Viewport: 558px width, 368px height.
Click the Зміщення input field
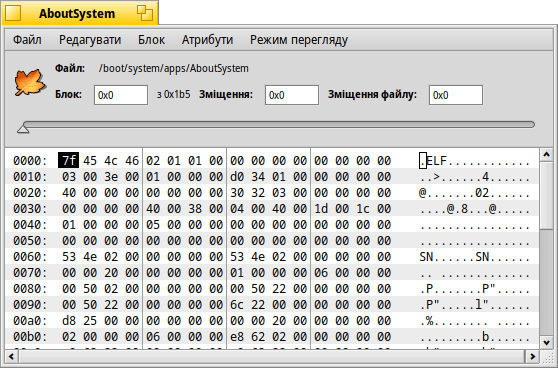(x=291, y=95)
